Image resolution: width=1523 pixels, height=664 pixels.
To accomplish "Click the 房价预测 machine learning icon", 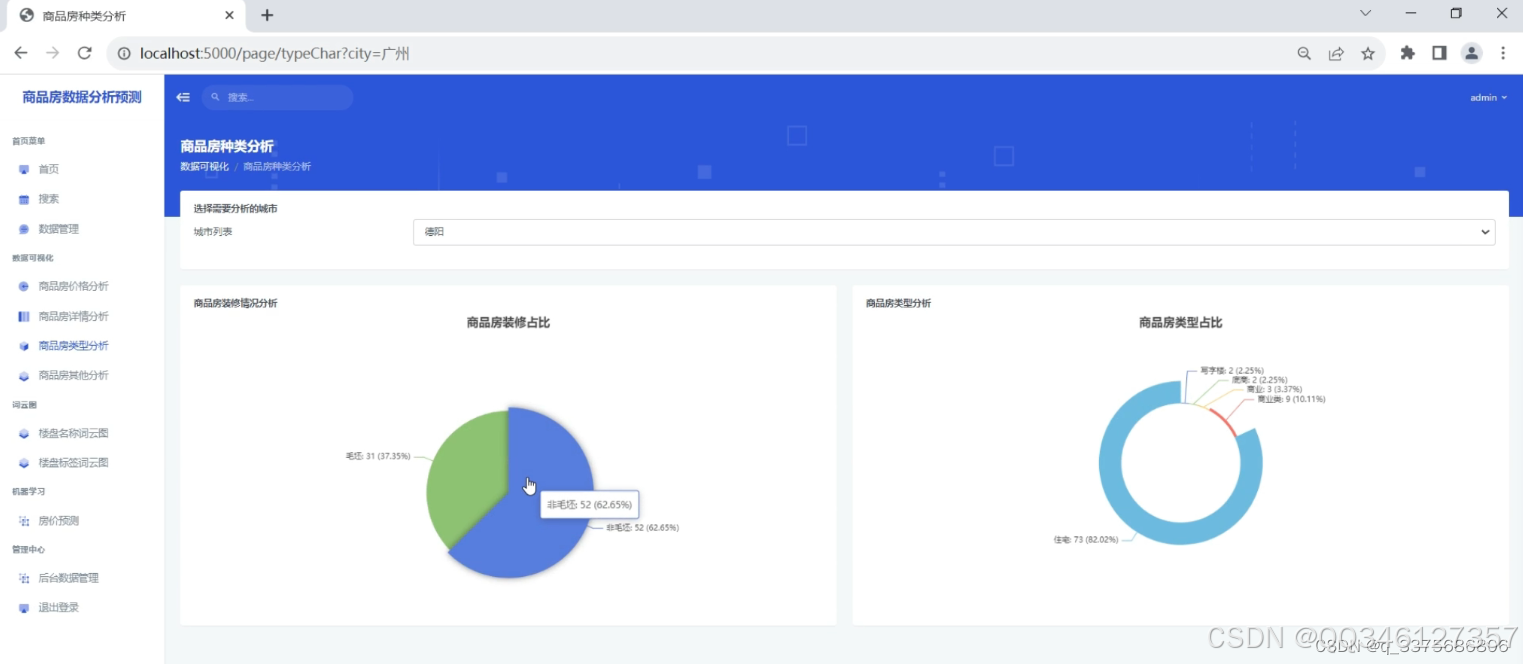I will (22, 520).
